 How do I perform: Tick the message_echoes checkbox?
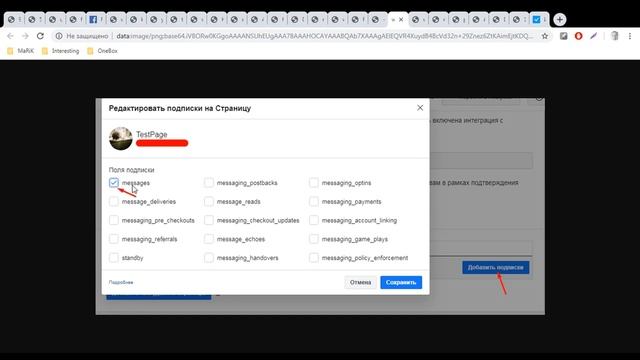point(209,239)
